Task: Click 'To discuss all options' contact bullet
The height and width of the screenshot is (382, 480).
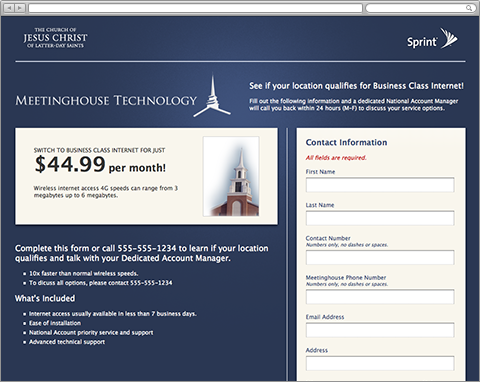Action: (x=101, y=283)
